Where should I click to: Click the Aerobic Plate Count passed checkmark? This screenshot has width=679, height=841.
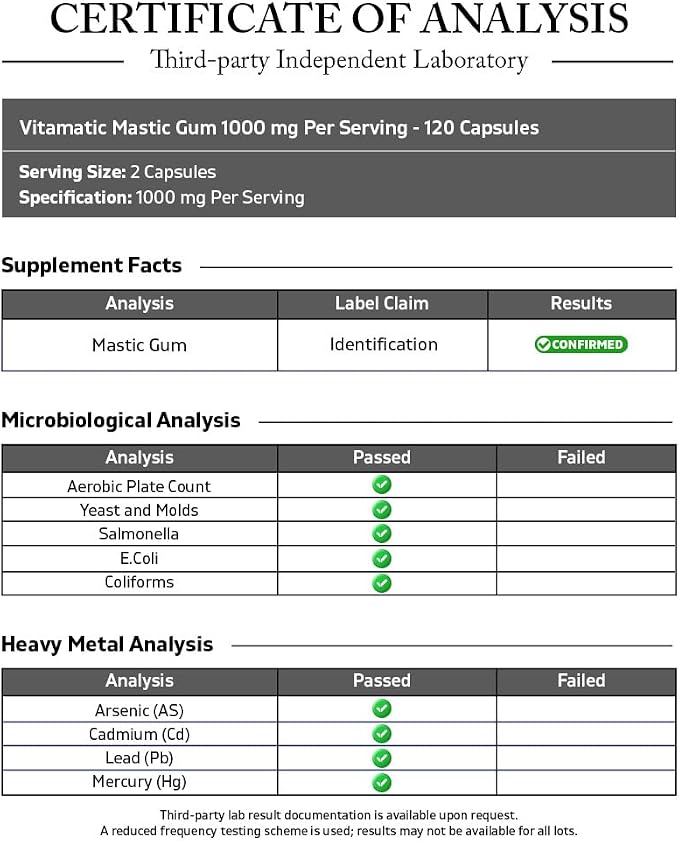[382, 485]
